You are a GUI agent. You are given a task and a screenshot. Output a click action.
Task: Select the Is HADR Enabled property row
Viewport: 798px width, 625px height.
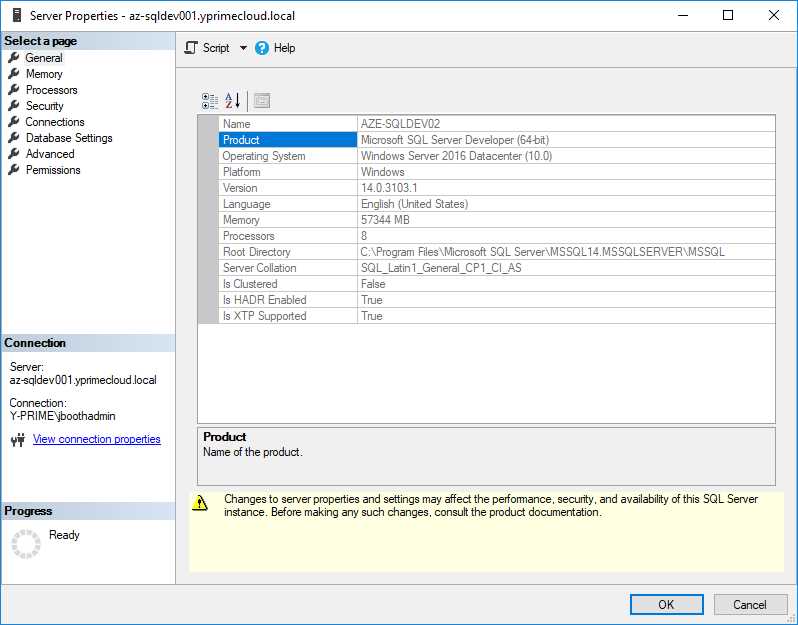(x=497, y=300)
